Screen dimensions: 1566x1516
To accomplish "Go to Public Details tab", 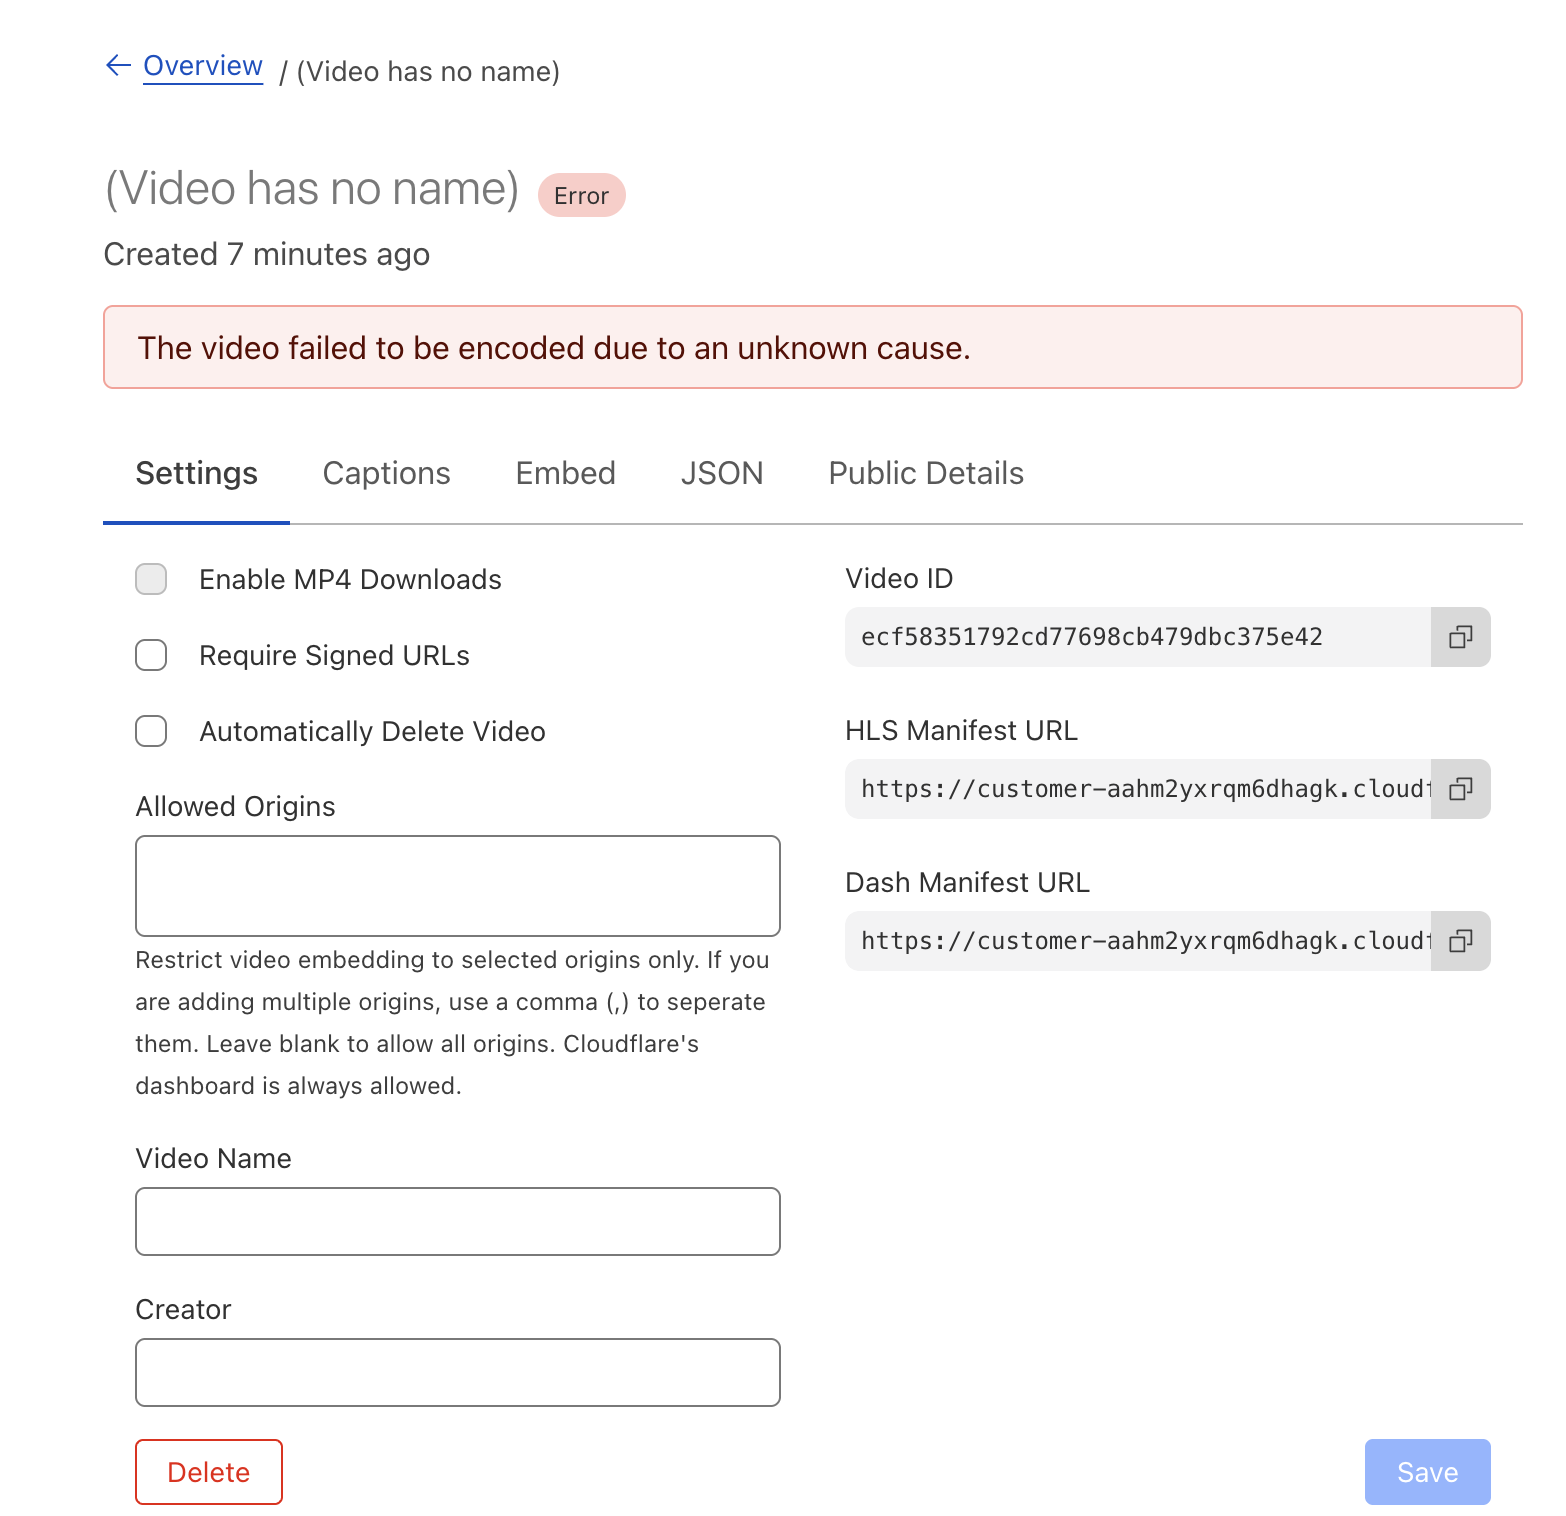I will click(x=925, y=473).
